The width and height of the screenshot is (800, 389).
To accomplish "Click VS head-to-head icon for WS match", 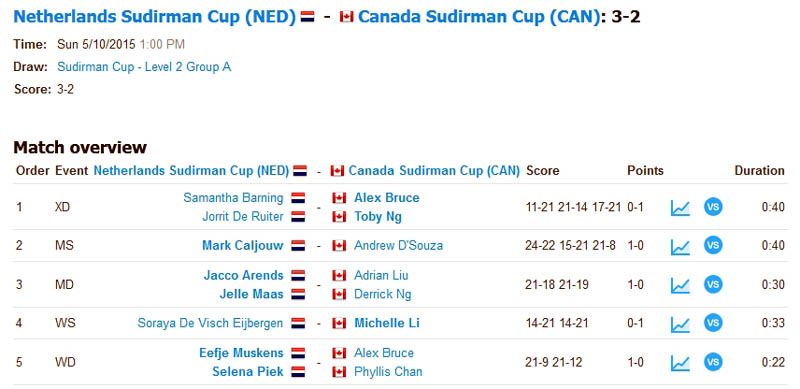I will [713, 323].
